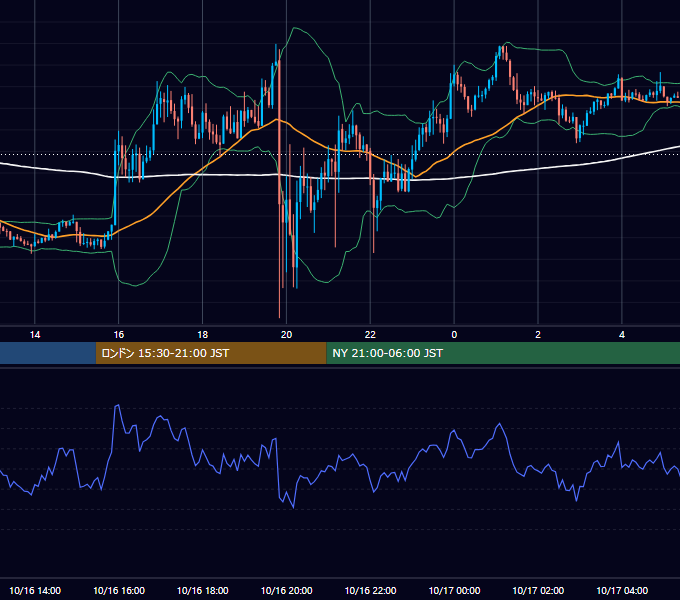
Task: Select the hour label 14 on the axis
Action: [x=35, y=335]
